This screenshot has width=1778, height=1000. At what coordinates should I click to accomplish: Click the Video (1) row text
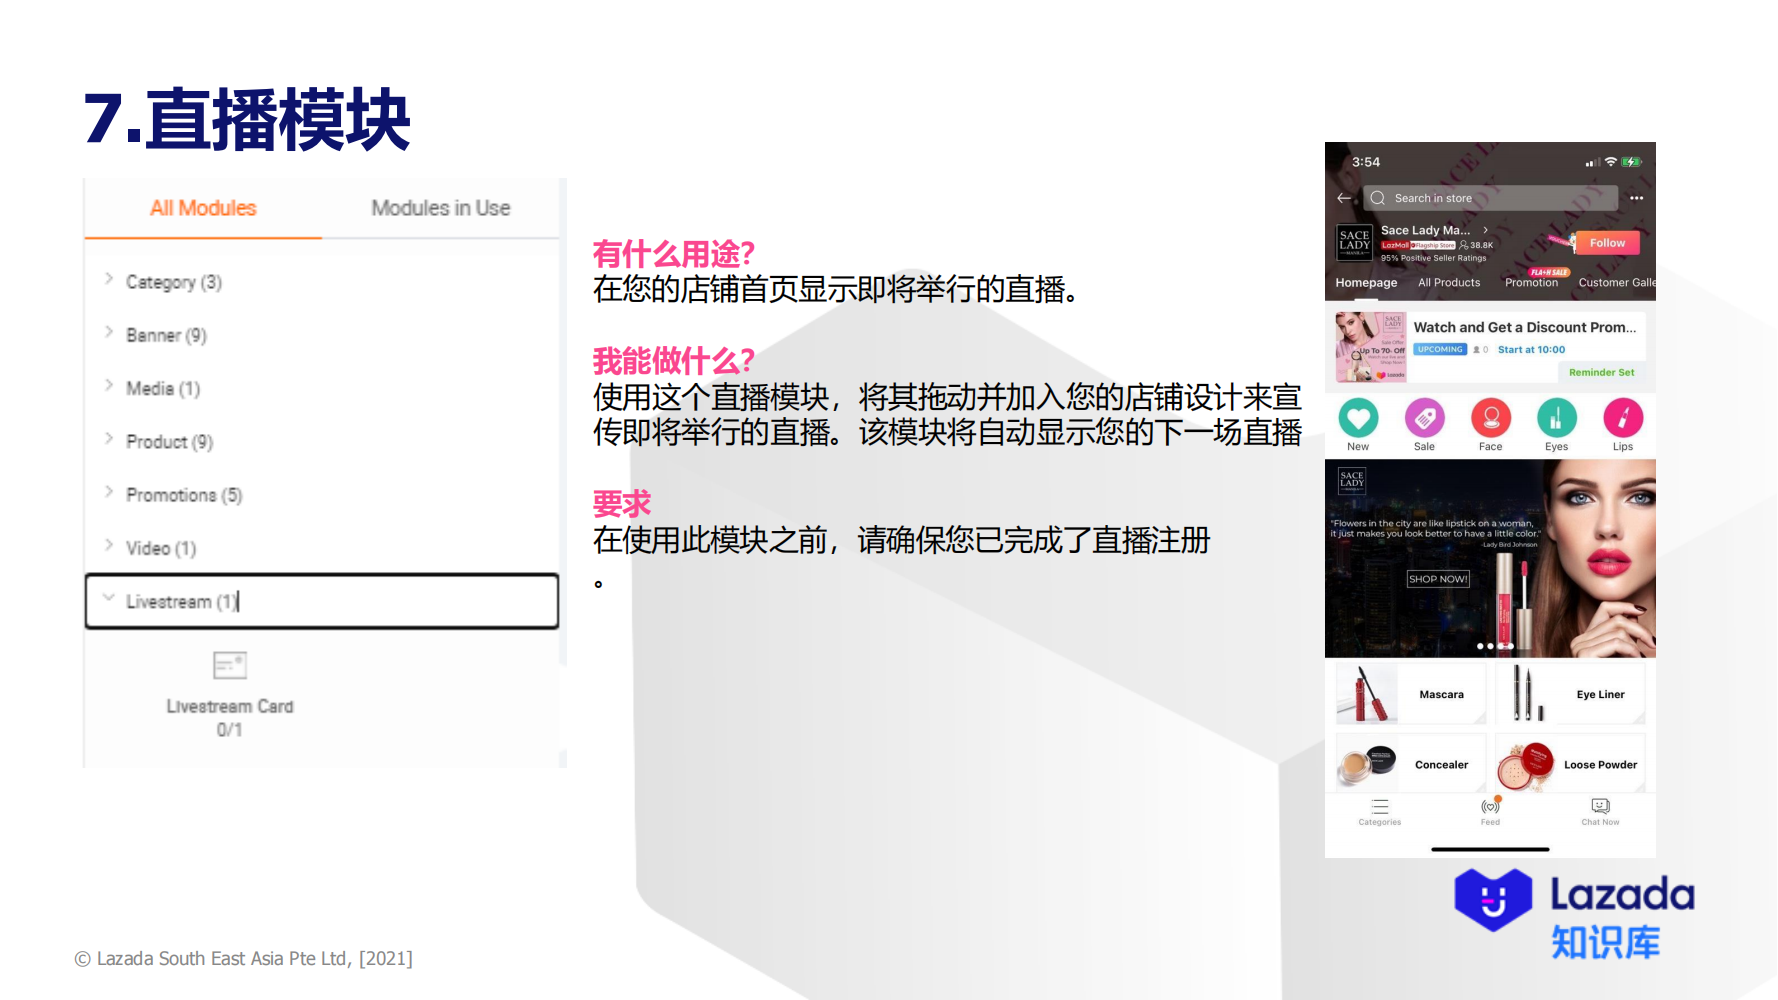point(161,548)
